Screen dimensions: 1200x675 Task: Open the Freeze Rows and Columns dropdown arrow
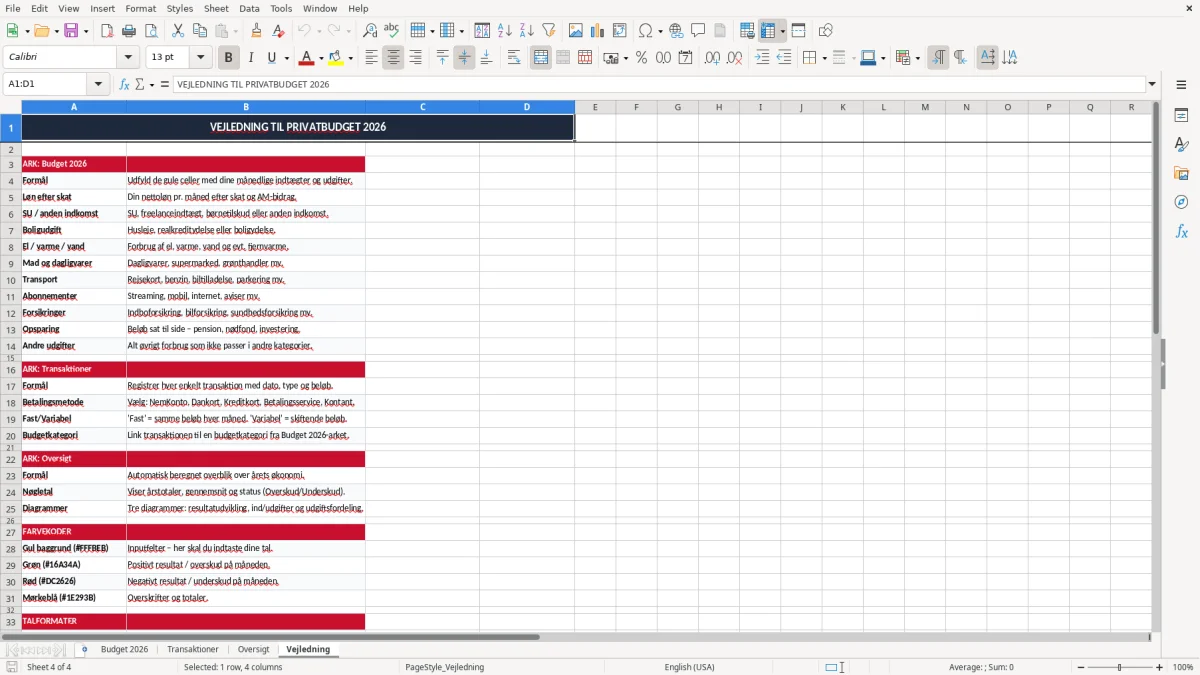click(782, 31)
